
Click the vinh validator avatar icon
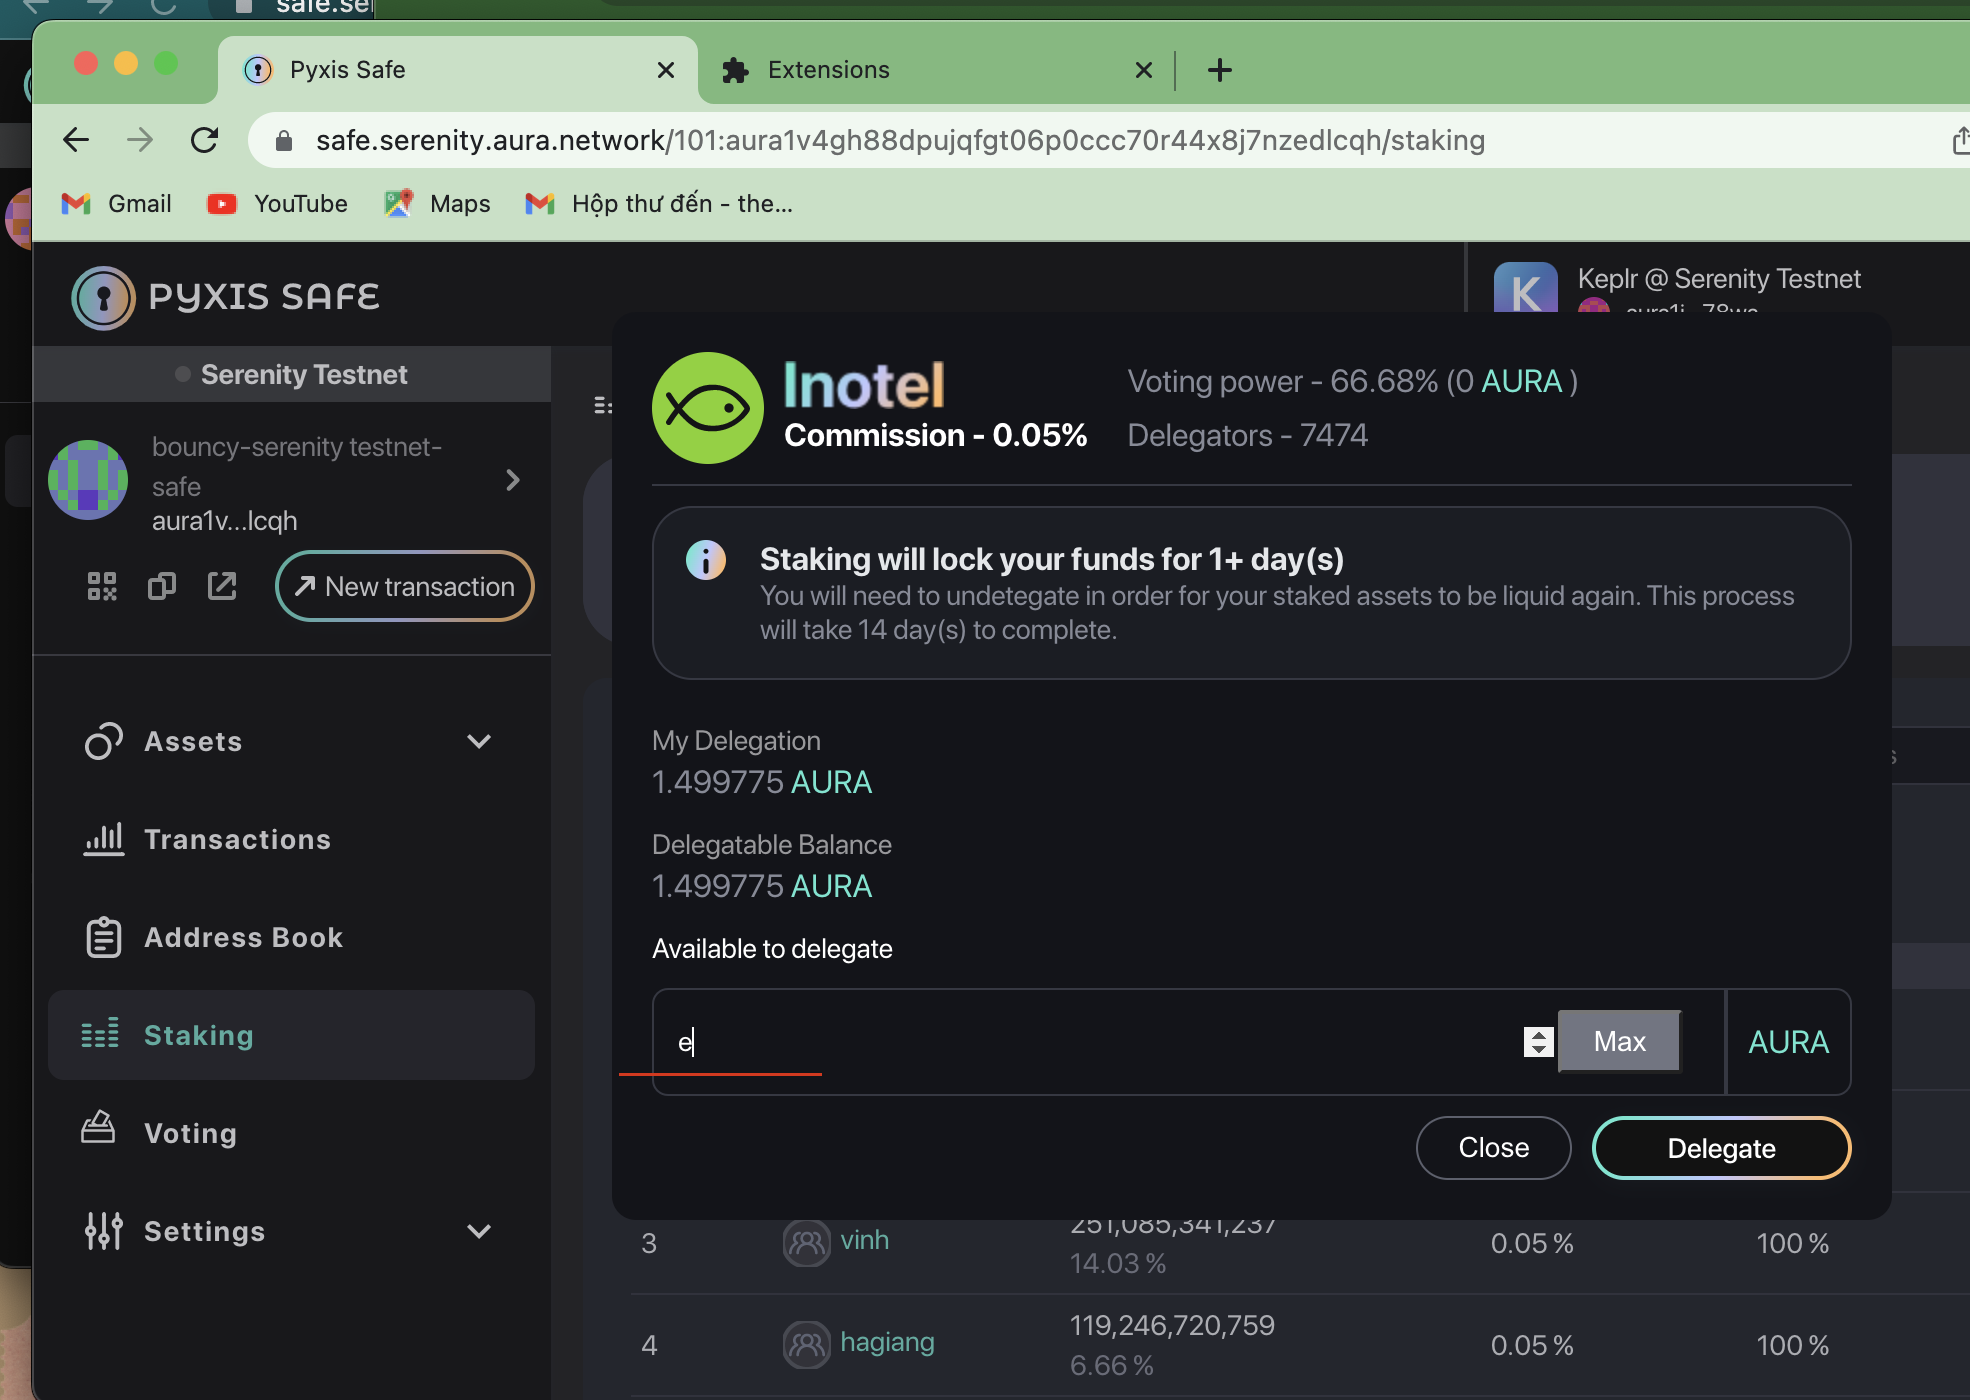point(806,1243)
